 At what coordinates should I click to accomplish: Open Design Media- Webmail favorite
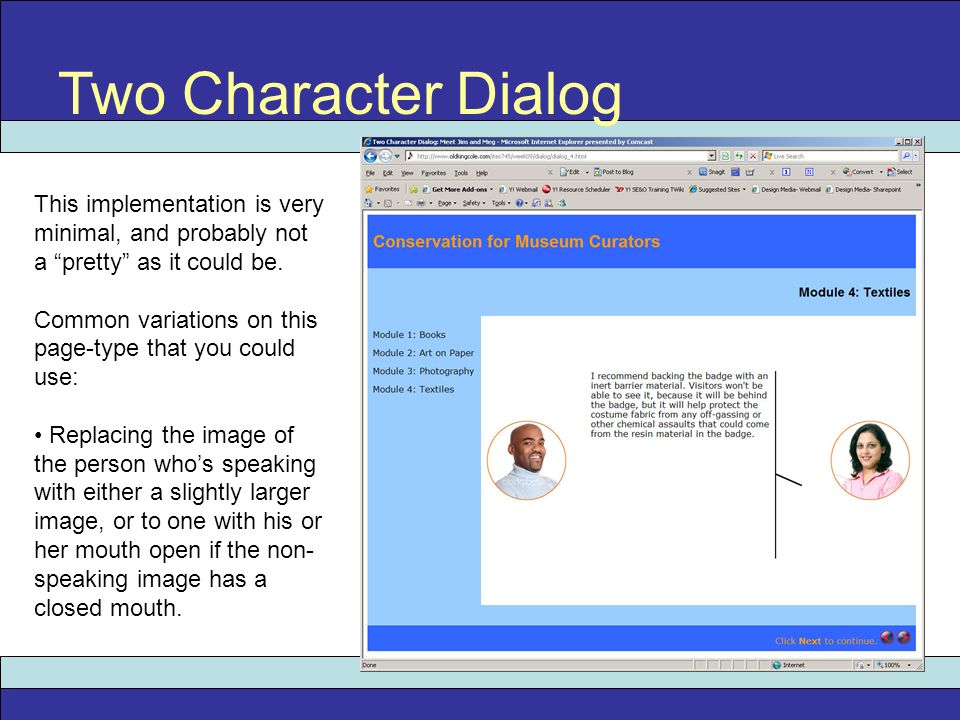[x=786, y=189]
